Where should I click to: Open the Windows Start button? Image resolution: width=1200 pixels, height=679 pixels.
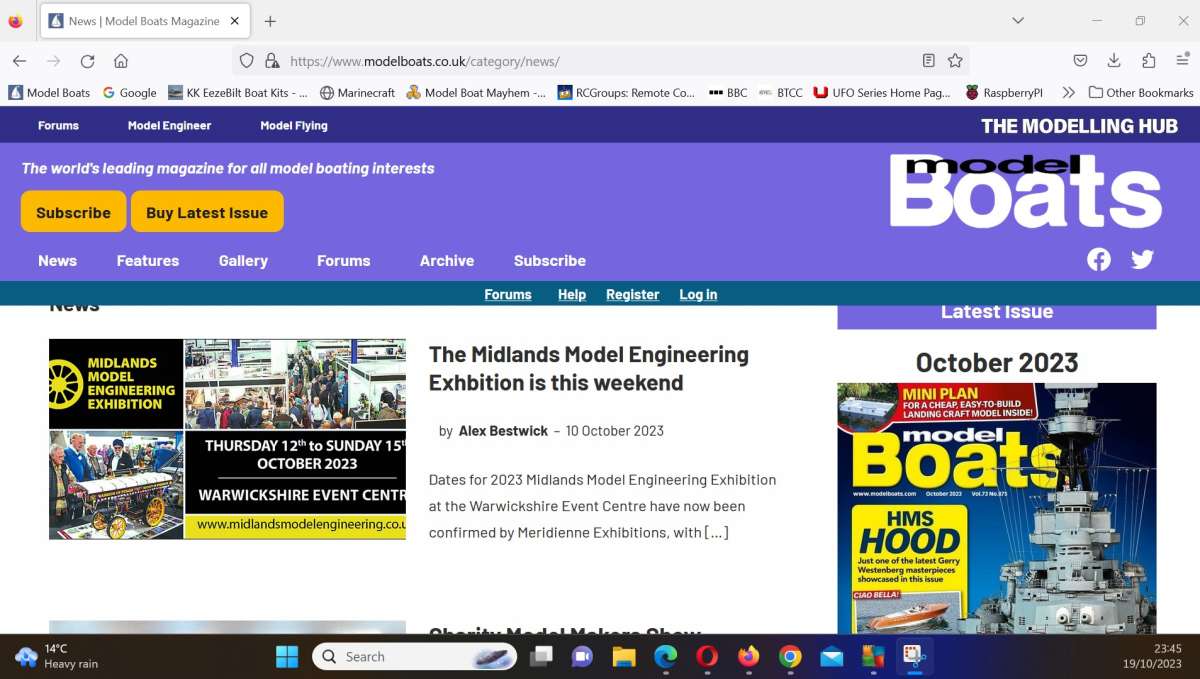click(287, 657)
